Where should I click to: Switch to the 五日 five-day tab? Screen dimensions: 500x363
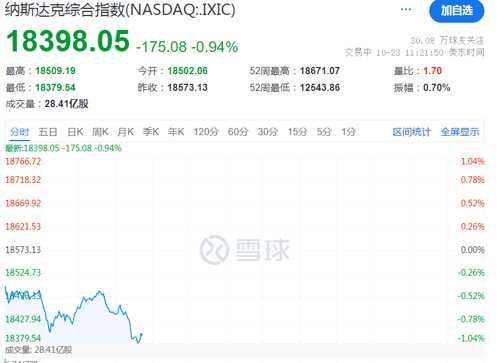(48, 132)
